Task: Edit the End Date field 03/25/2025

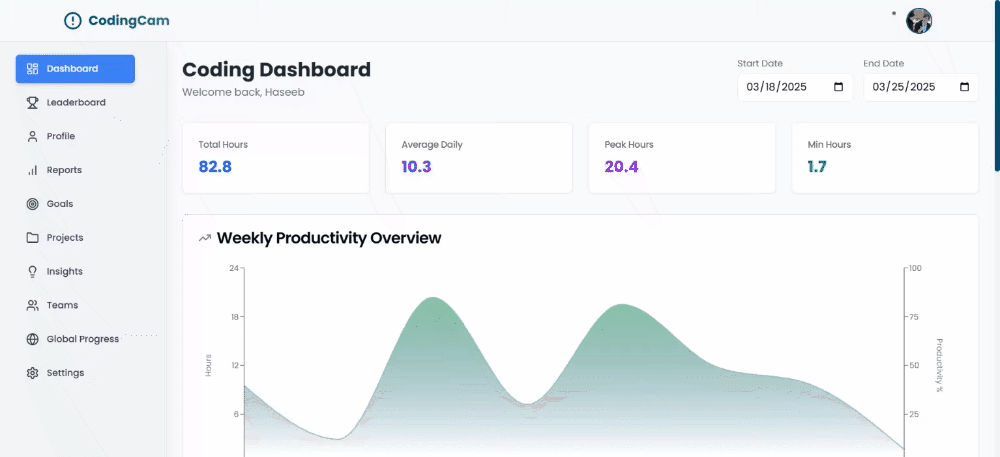Action: pos(921,87)
